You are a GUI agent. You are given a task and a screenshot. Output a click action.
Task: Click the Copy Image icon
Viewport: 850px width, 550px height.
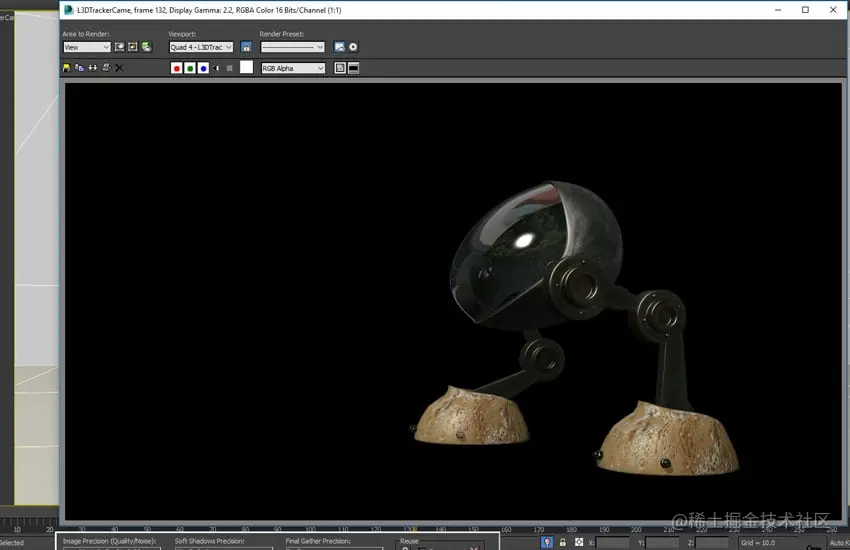tap(79, 68)
